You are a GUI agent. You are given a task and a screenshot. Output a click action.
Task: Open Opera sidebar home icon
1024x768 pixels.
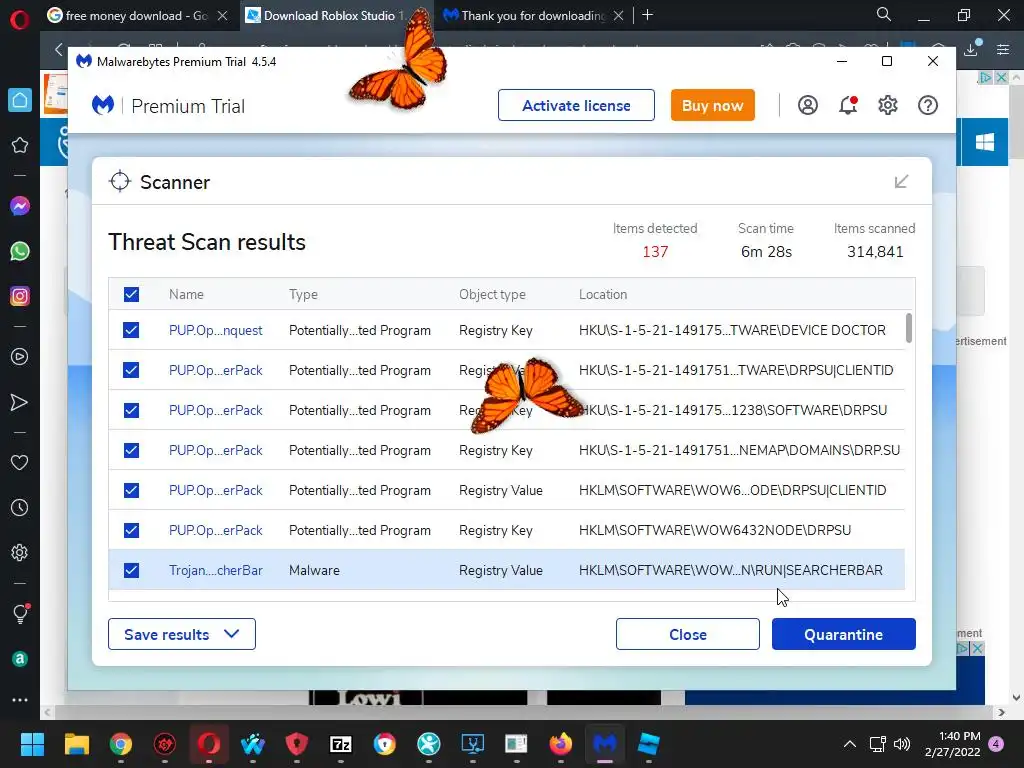(20, 100)
